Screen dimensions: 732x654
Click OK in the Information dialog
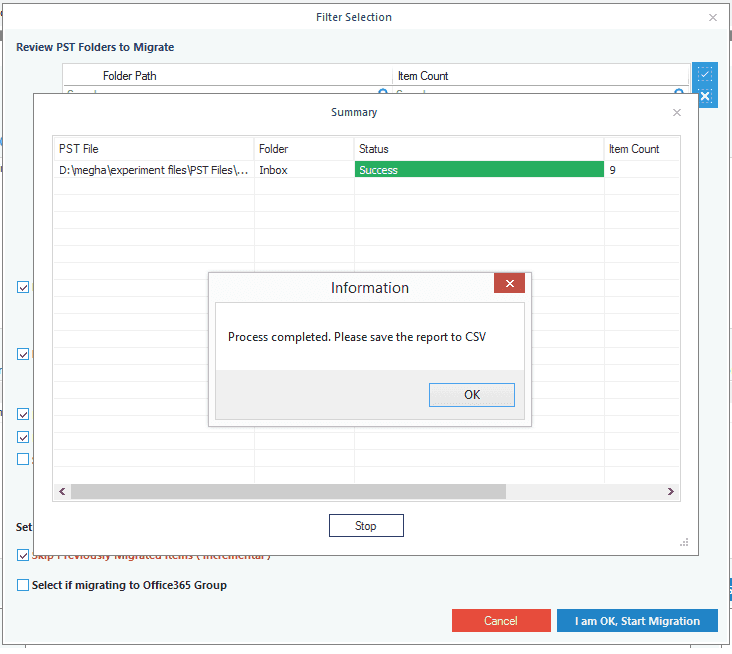tap(472, 395)
